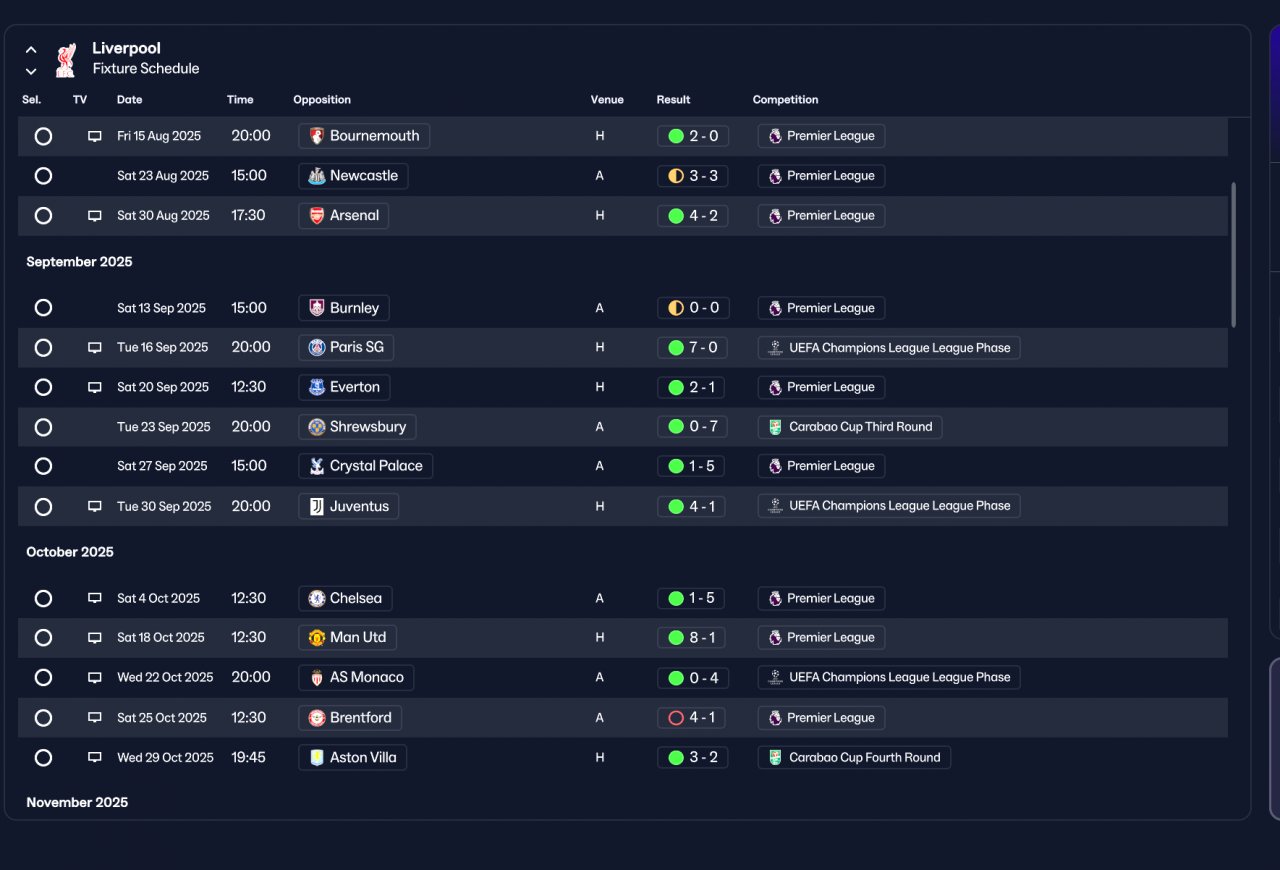Click the TV icon on the Man Utd fixture
The width and height of the screenshot is (1280, 870).
[95, 638]
